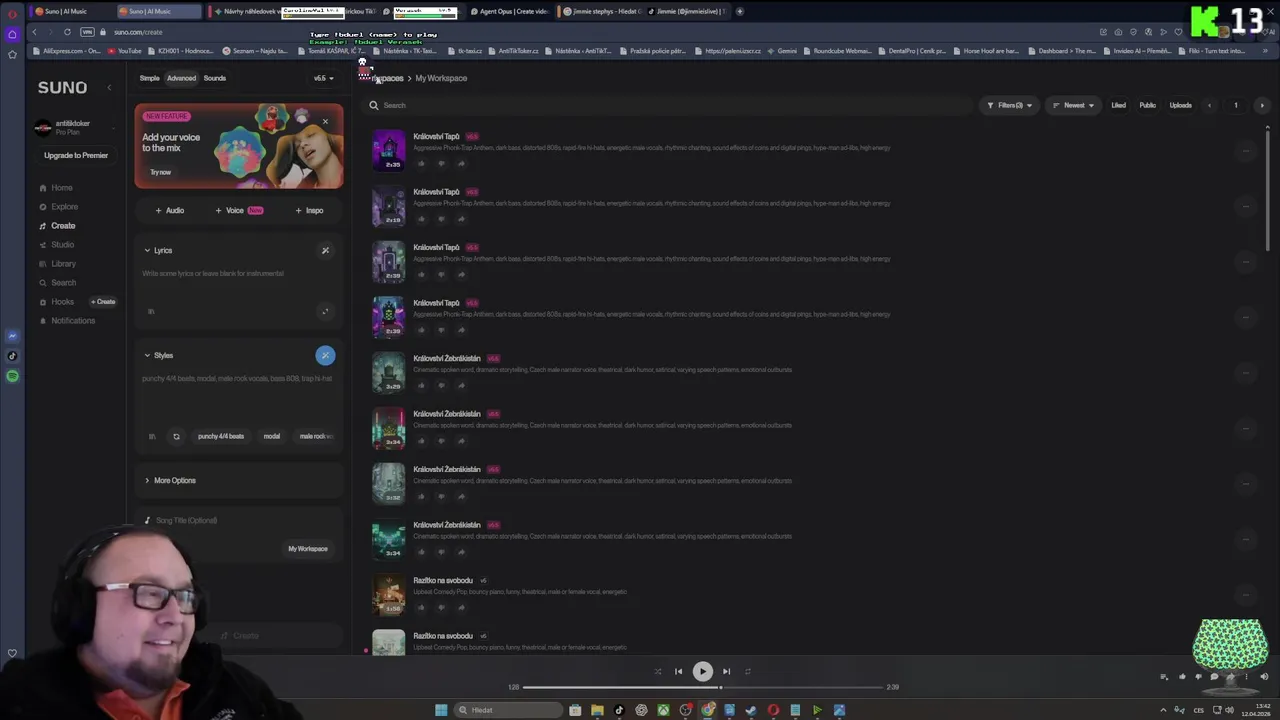Image resolution: width=1280 pixels, height=720 pixels.
Task: Like the 2:35 Království Tapů track
Action: (421, 164)
